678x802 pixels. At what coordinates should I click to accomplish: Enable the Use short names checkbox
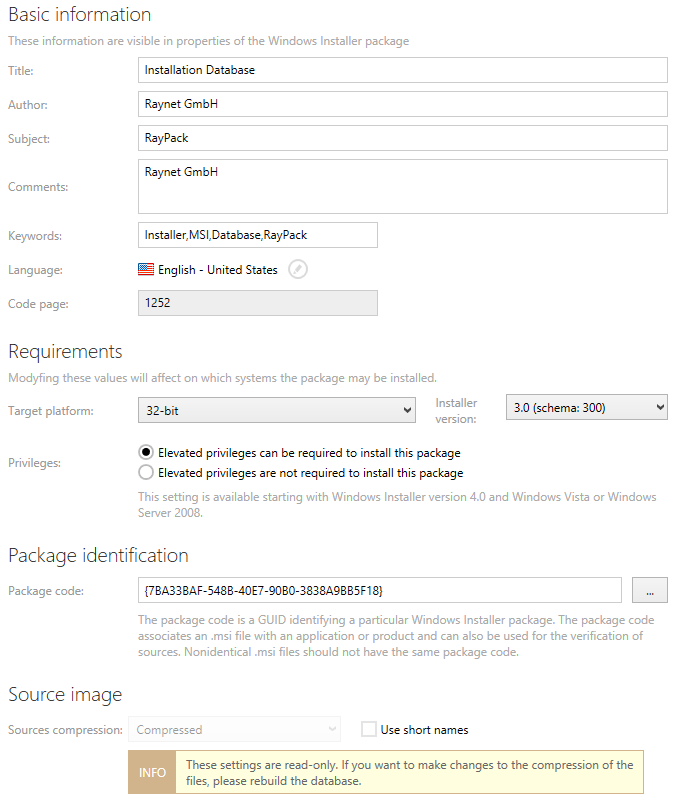coord(369,730)
